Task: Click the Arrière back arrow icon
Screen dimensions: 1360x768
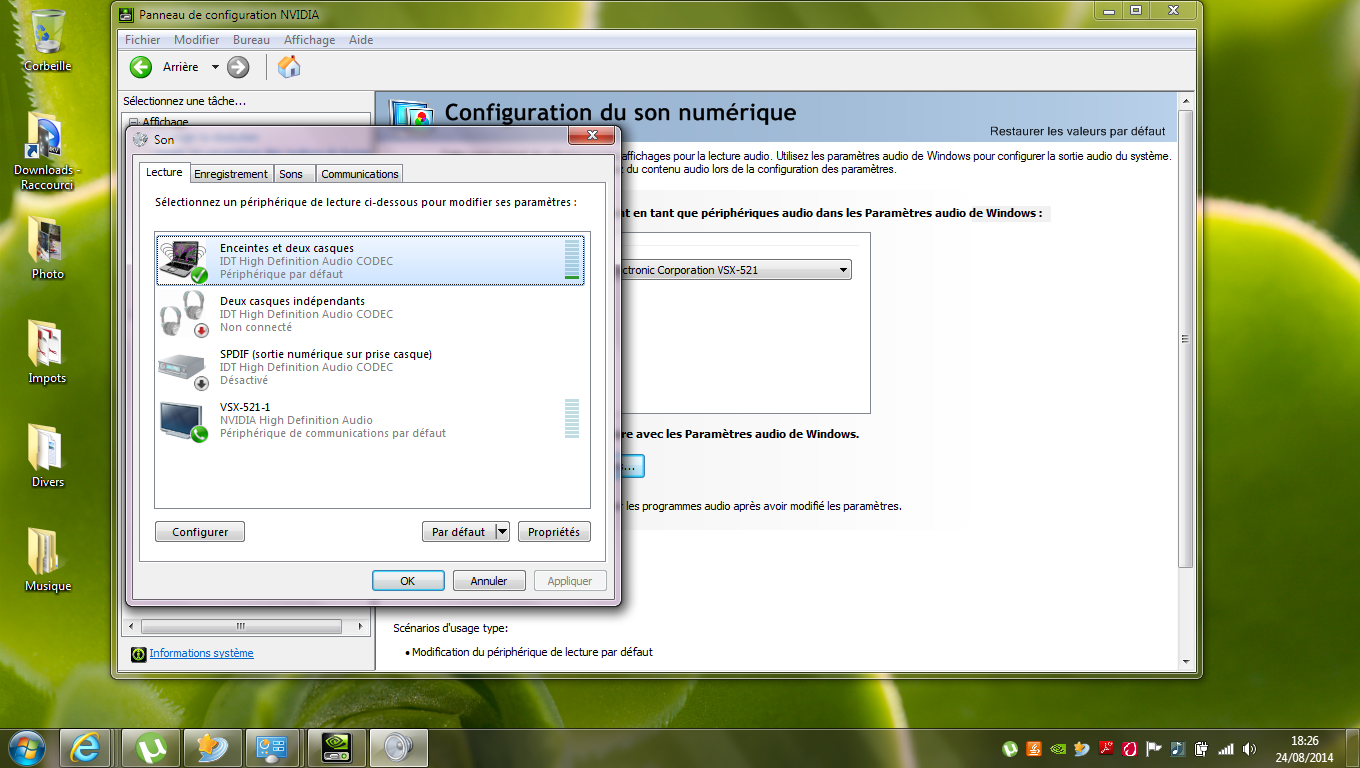Action: (141, 67)
